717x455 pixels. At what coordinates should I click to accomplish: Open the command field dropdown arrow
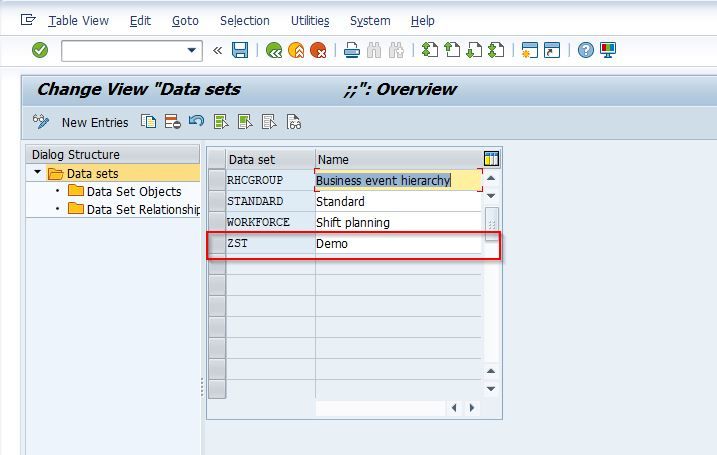192,50
